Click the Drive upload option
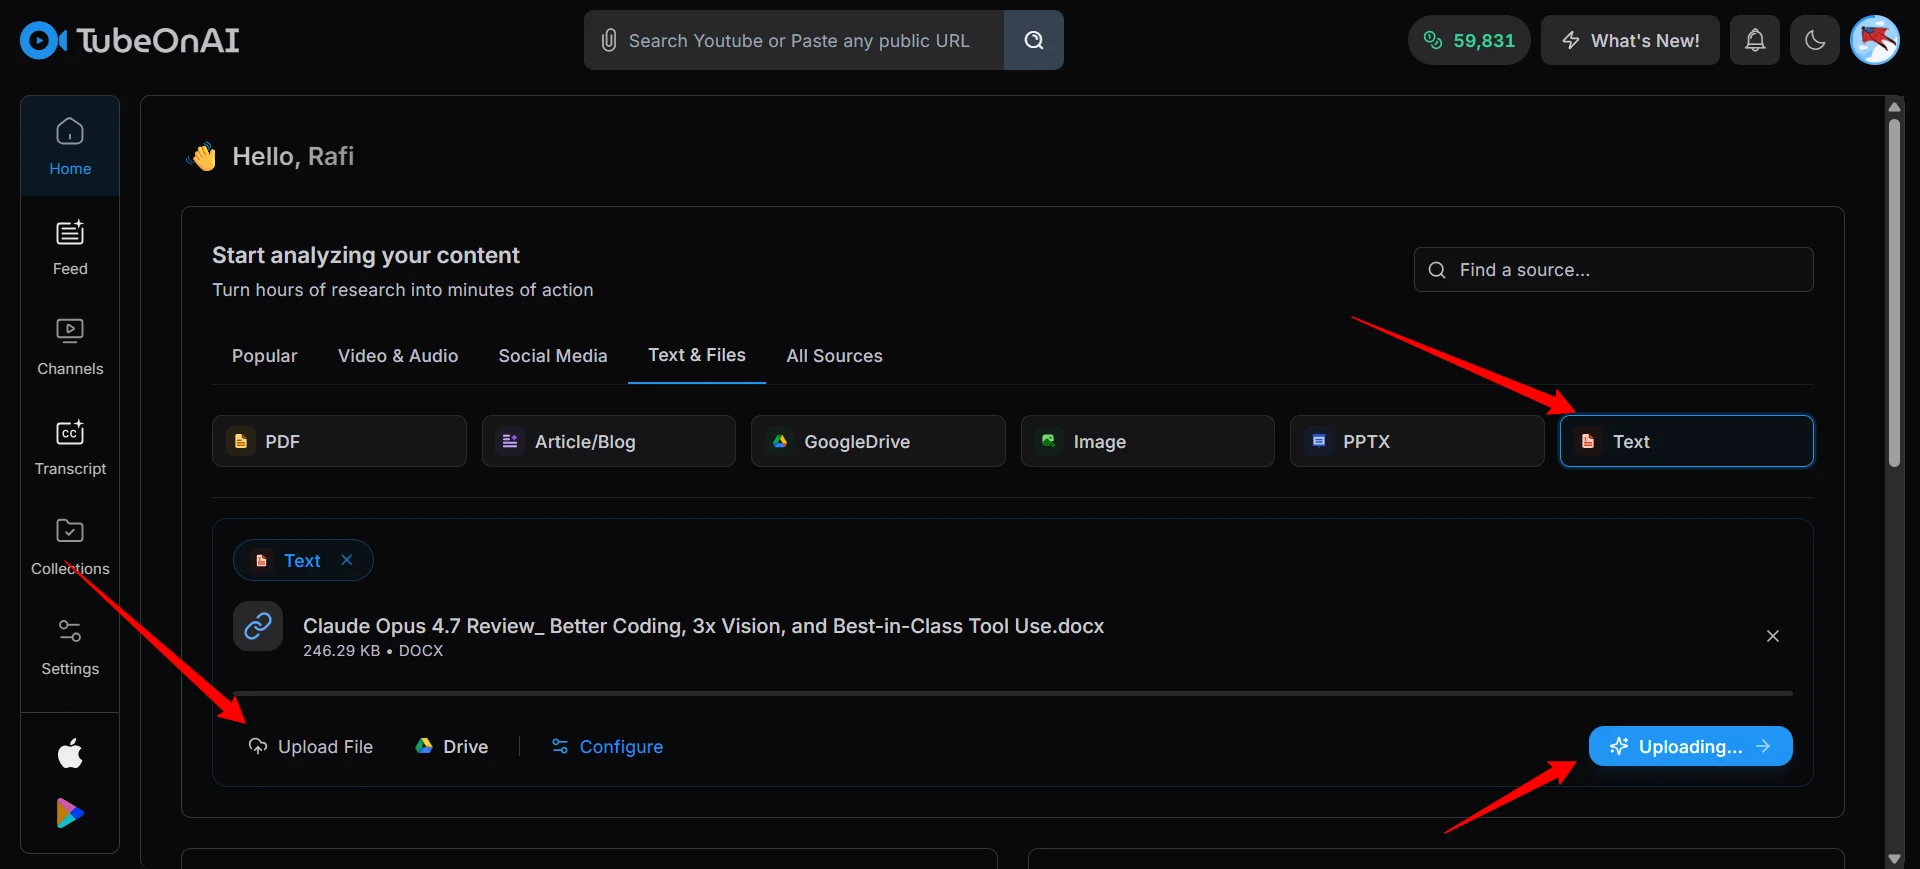Viewport: 1920px width, 869px height. pos(452,747)
